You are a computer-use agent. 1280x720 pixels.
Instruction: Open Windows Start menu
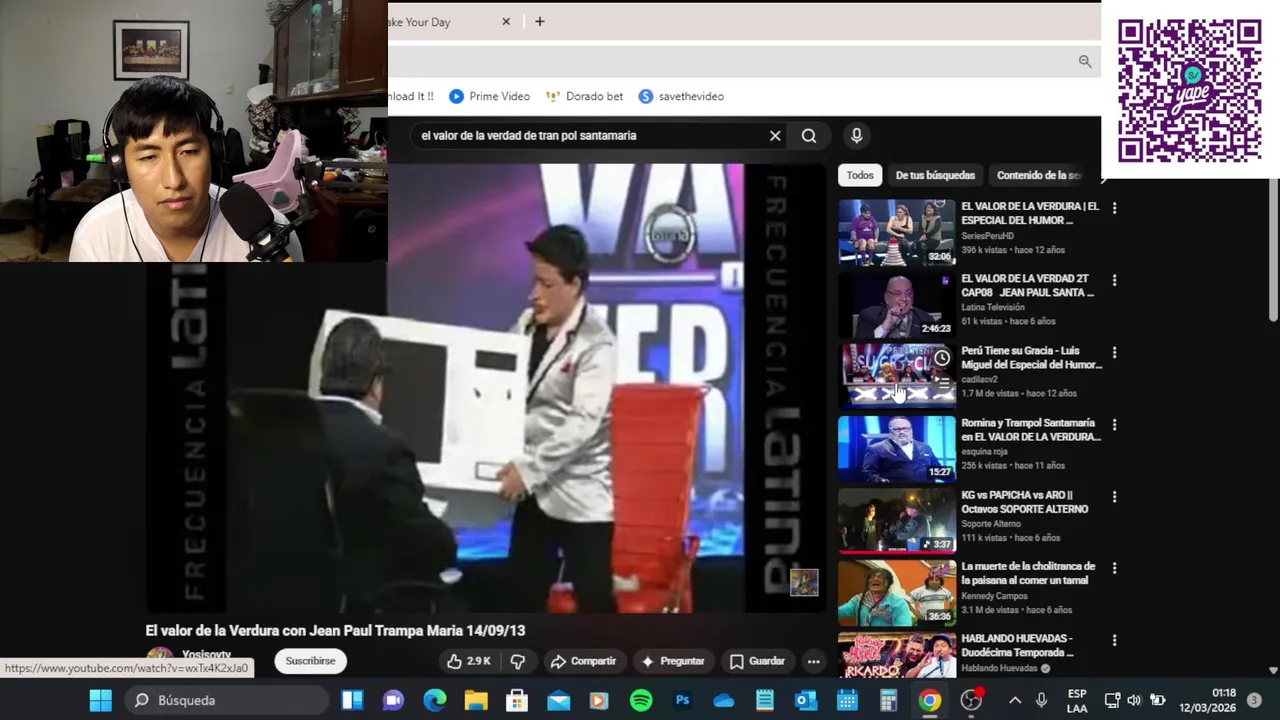click(101, 700)
